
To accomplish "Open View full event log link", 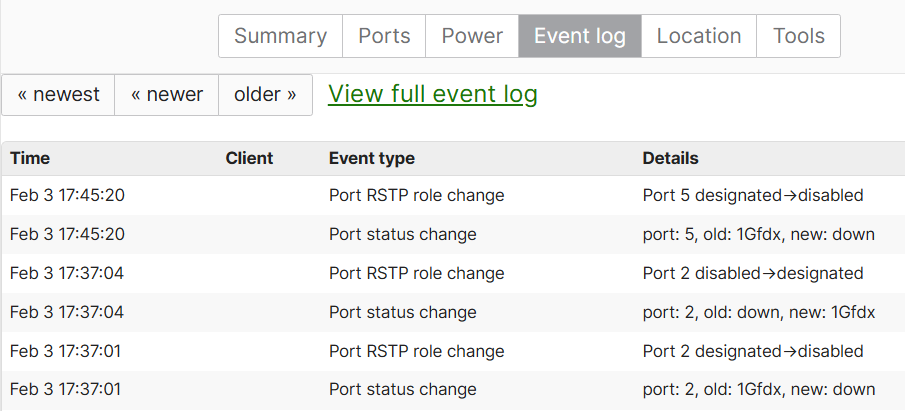I will coord(433,94).
